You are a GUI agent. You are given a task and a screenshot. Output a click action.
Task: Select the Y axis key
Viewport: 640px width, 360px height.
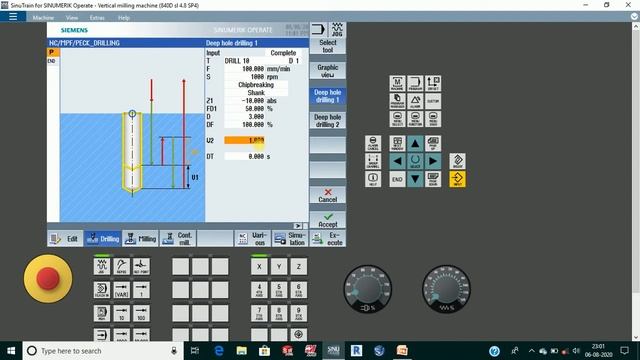pyautogui.click(x=279, y=266)
